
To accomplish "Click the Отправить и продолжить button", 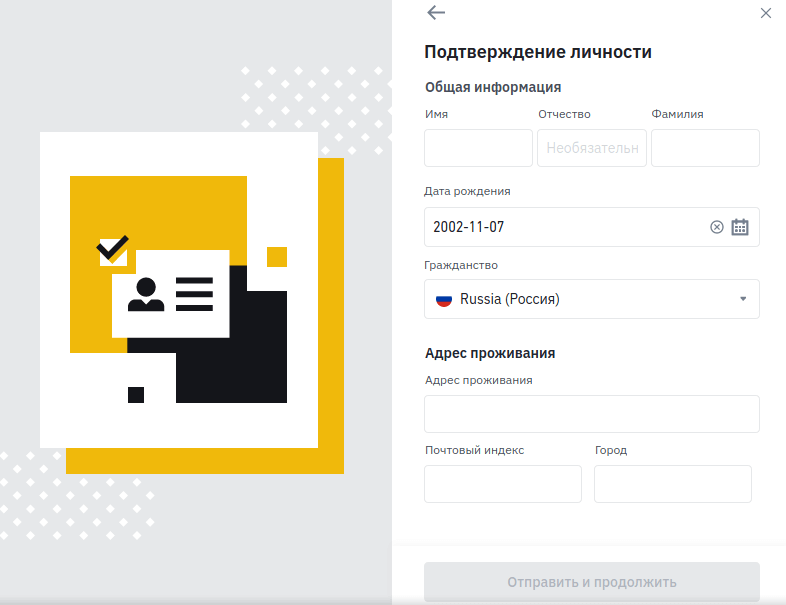I will point(592,581).
